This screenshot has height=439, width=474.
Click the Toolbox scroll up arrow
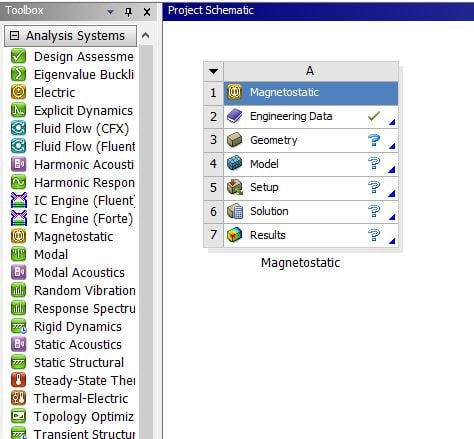[146, 35]
